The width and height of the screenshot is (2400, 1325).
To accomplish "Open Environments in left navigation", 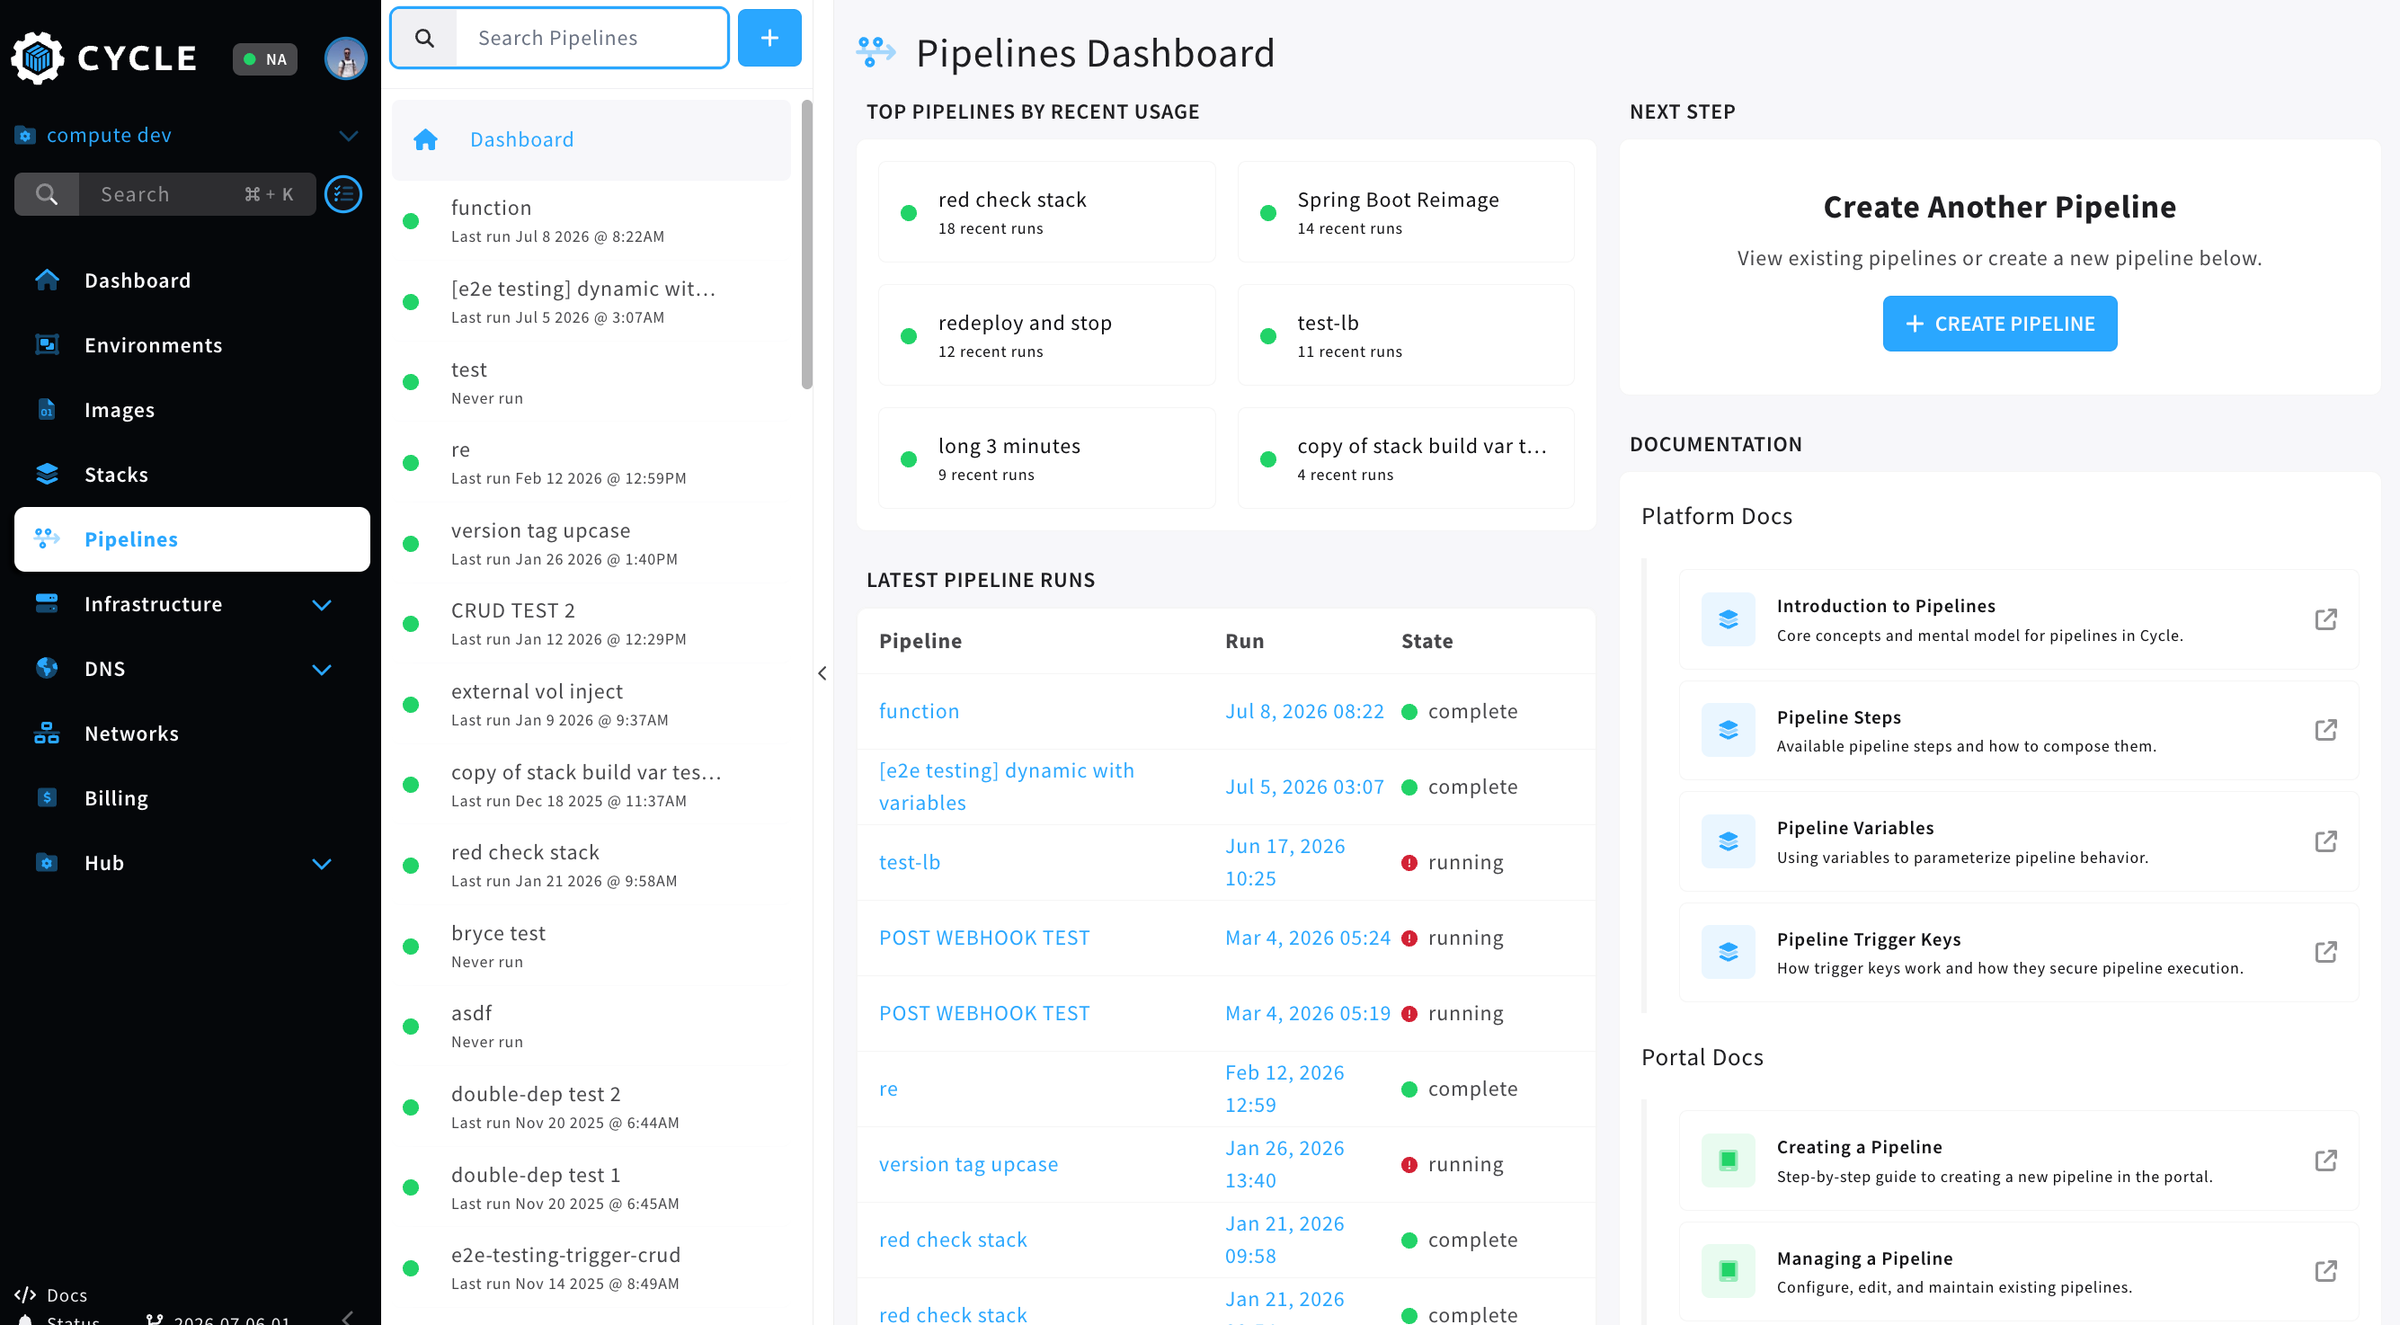I will point(192,345).
